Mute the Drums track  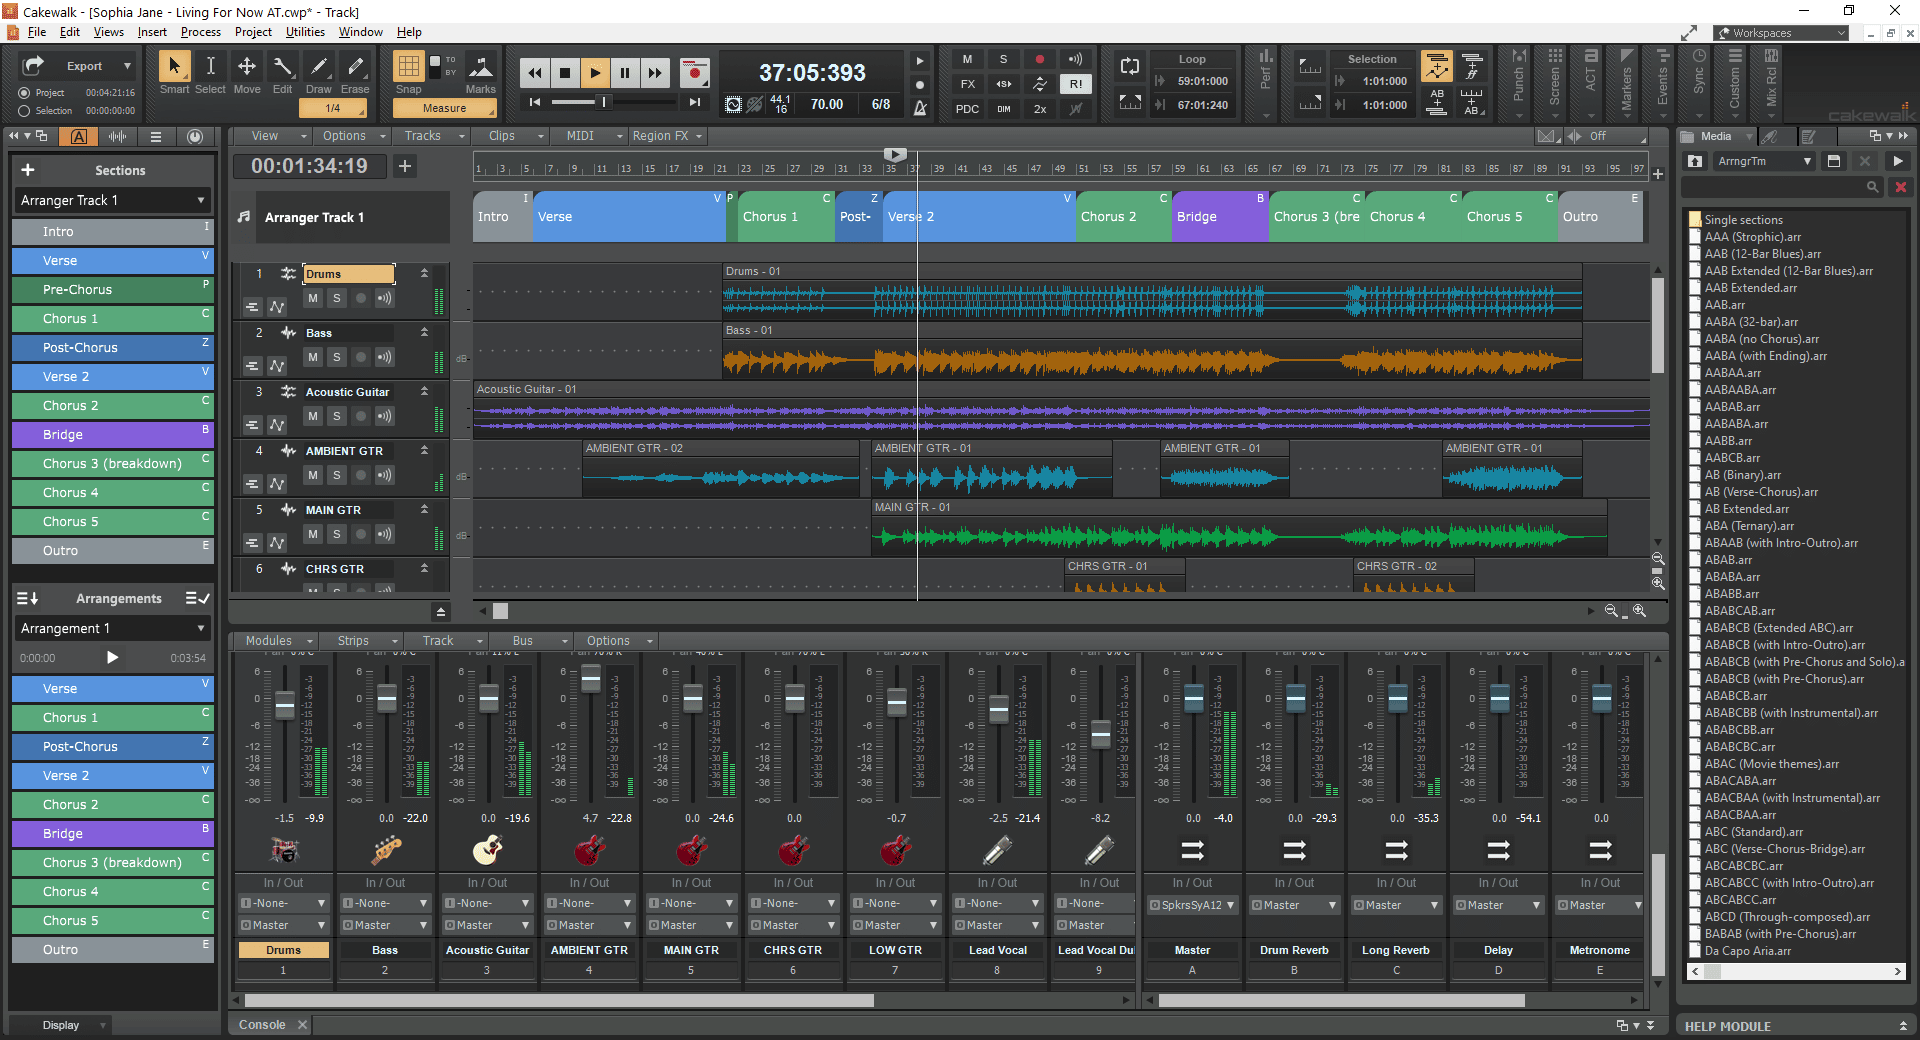point(313,298)
